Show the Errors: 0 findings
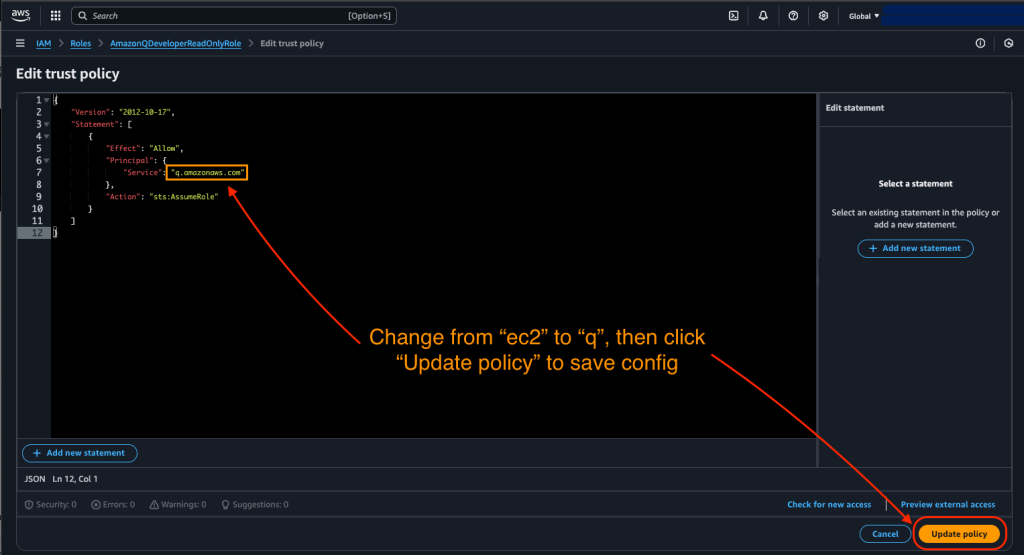The image size is (1024, 555). tap(113, 505)
